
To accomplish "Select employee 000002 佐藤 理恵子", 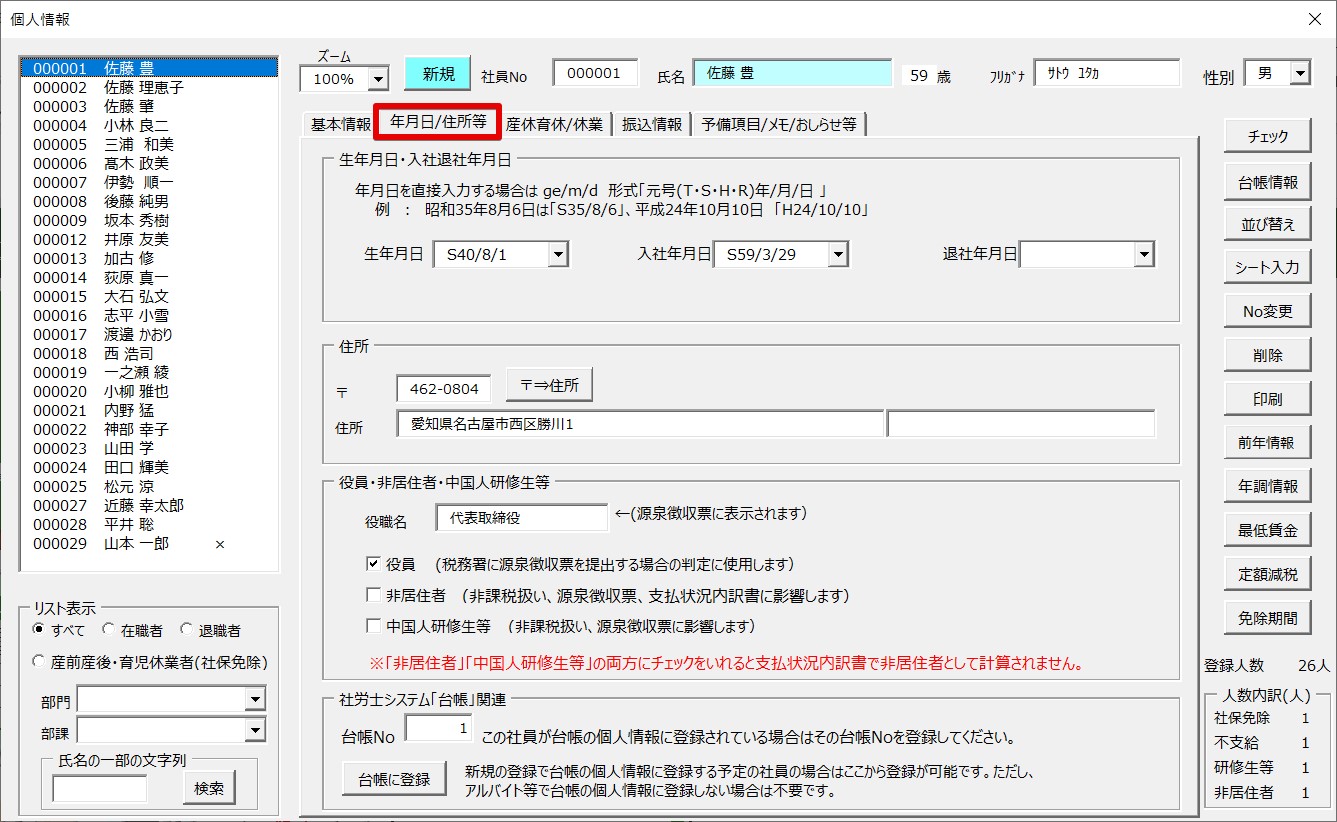I will click(149, 87).
